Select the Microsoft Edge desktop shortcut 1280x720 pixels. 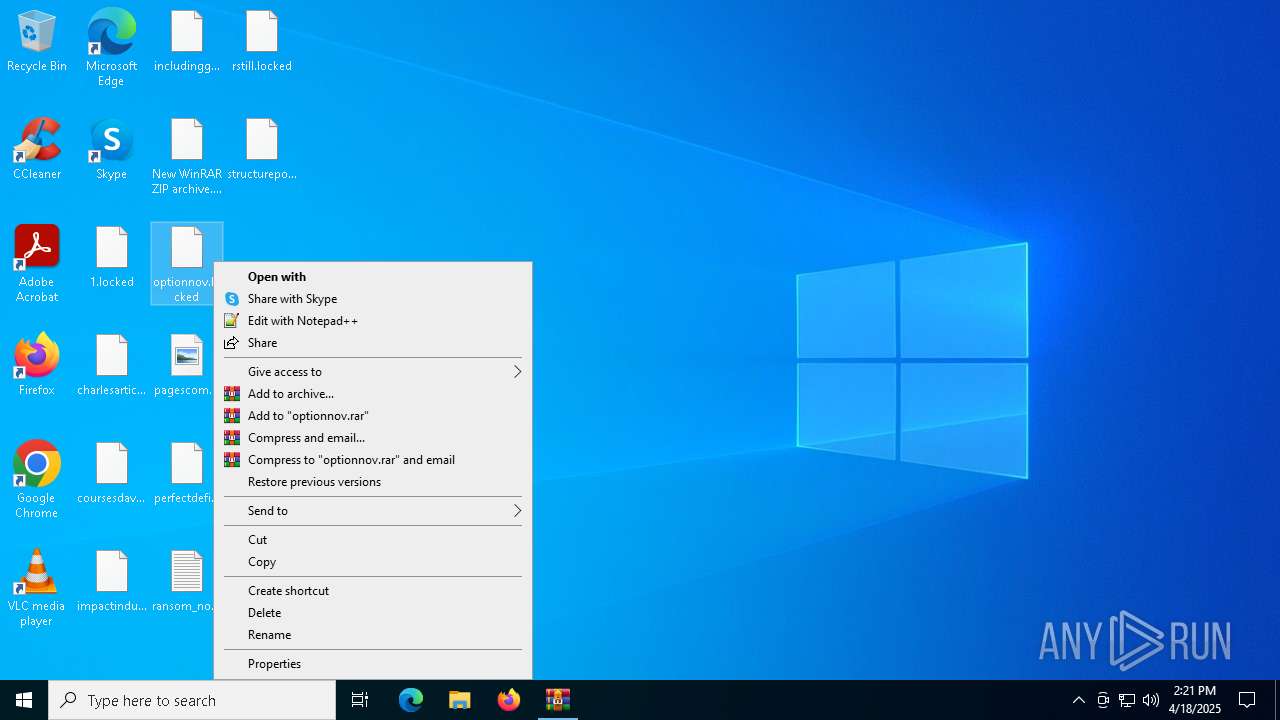(111, 47)
